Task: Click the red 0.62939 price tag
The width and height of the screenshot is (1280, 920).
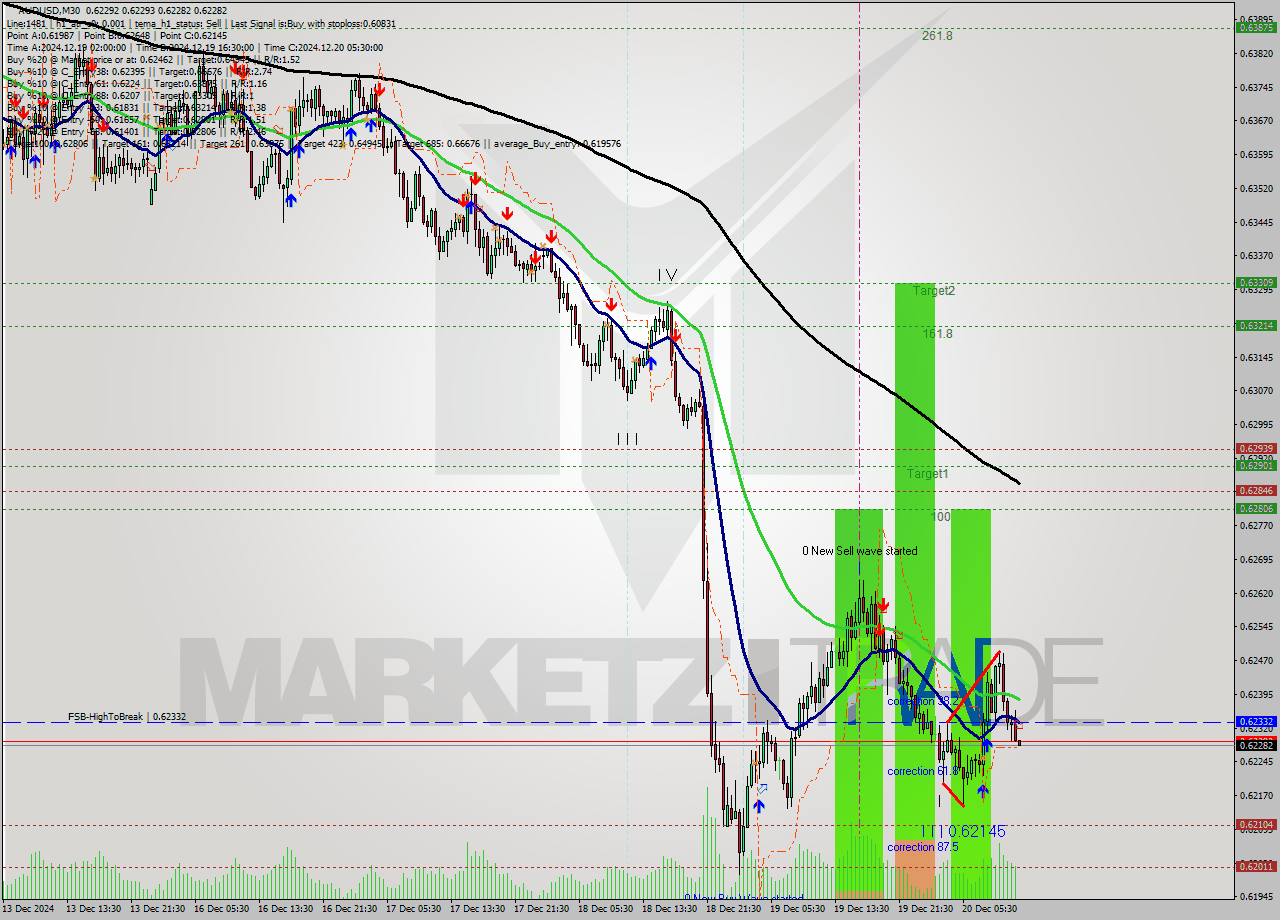Action: [1256, 449]
